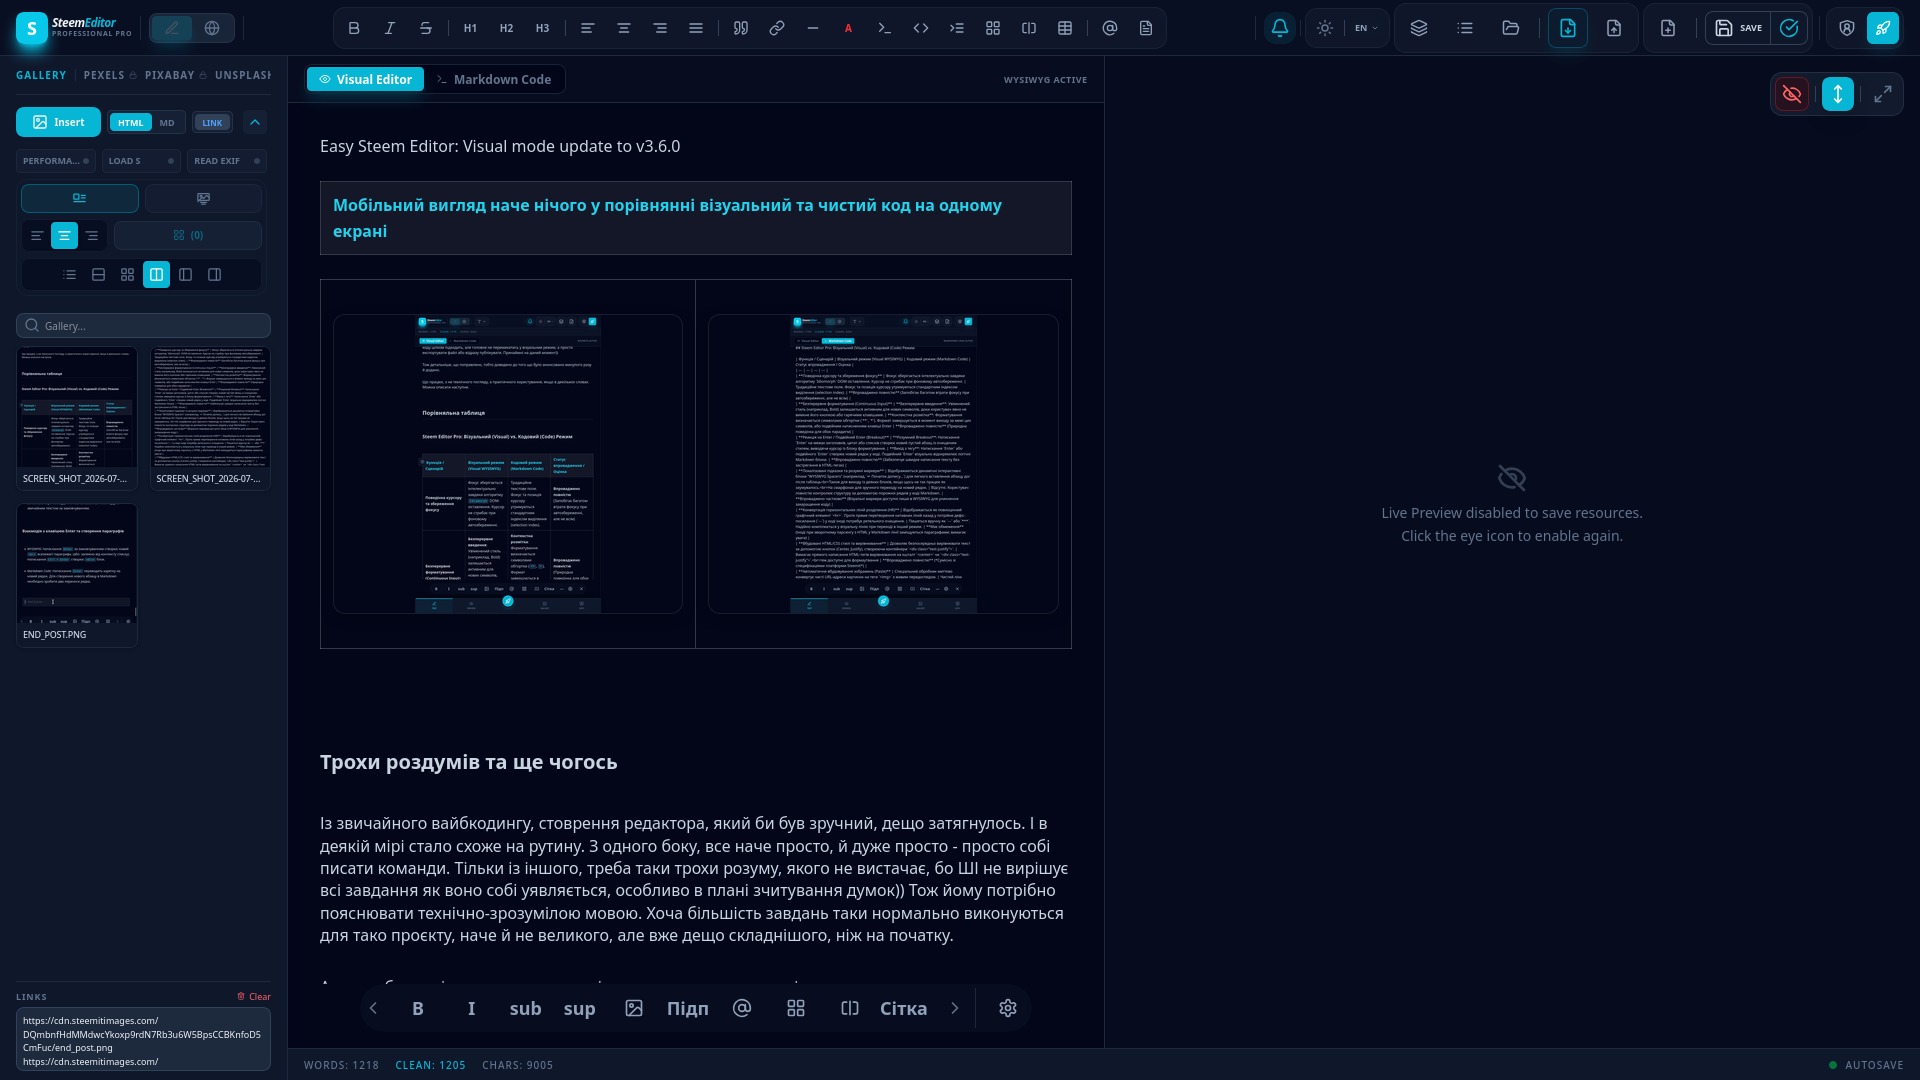
Task: Open the PEXELS tab
Action: tap(110, 75)
